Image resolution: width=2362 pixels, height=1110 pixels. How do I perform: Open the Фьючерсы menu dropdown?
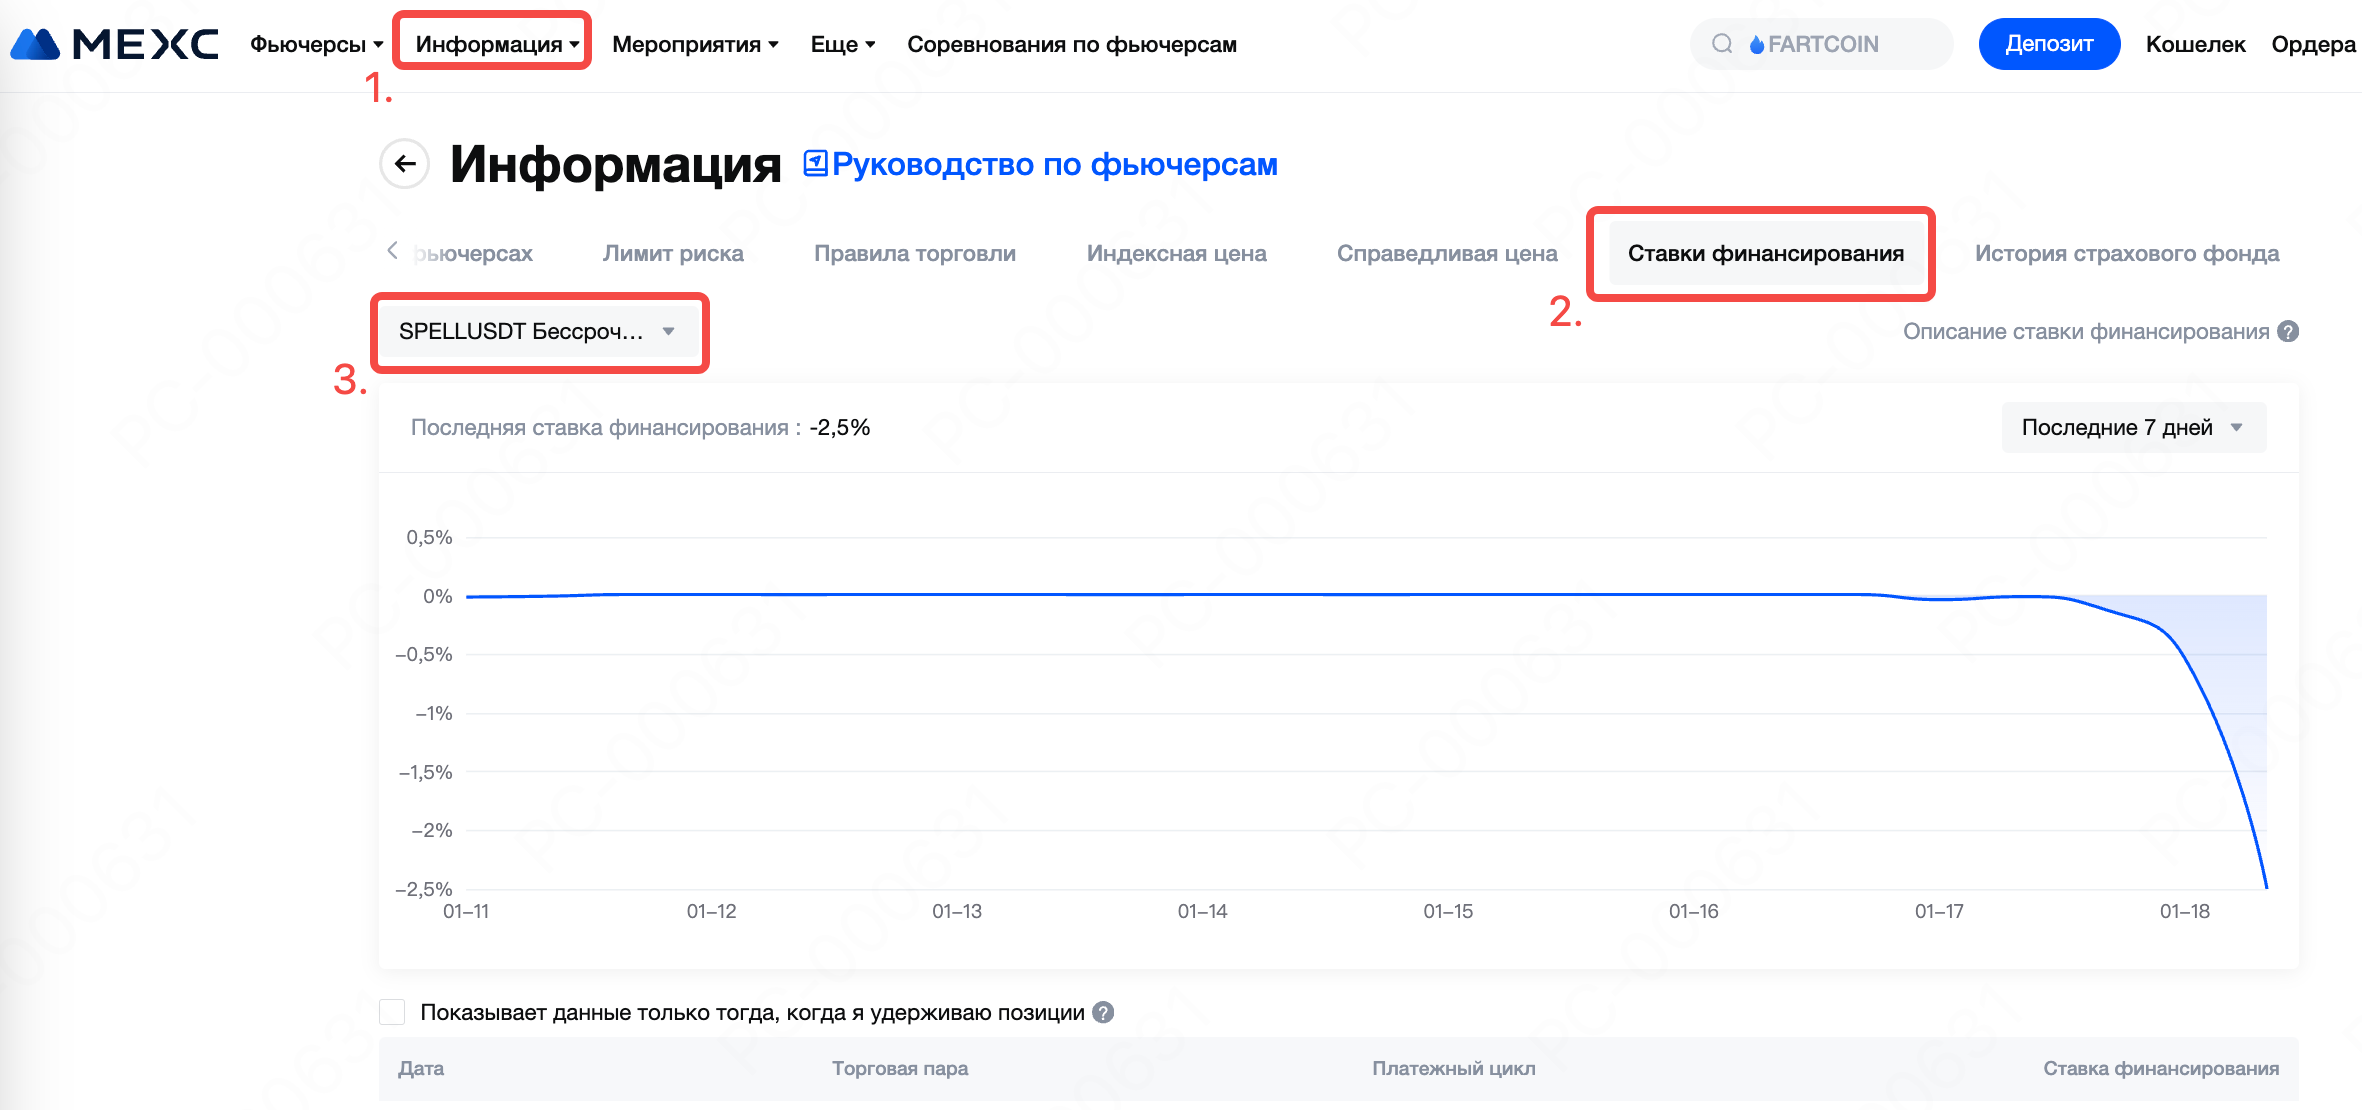pyautogui.click(x=316, y=45)
